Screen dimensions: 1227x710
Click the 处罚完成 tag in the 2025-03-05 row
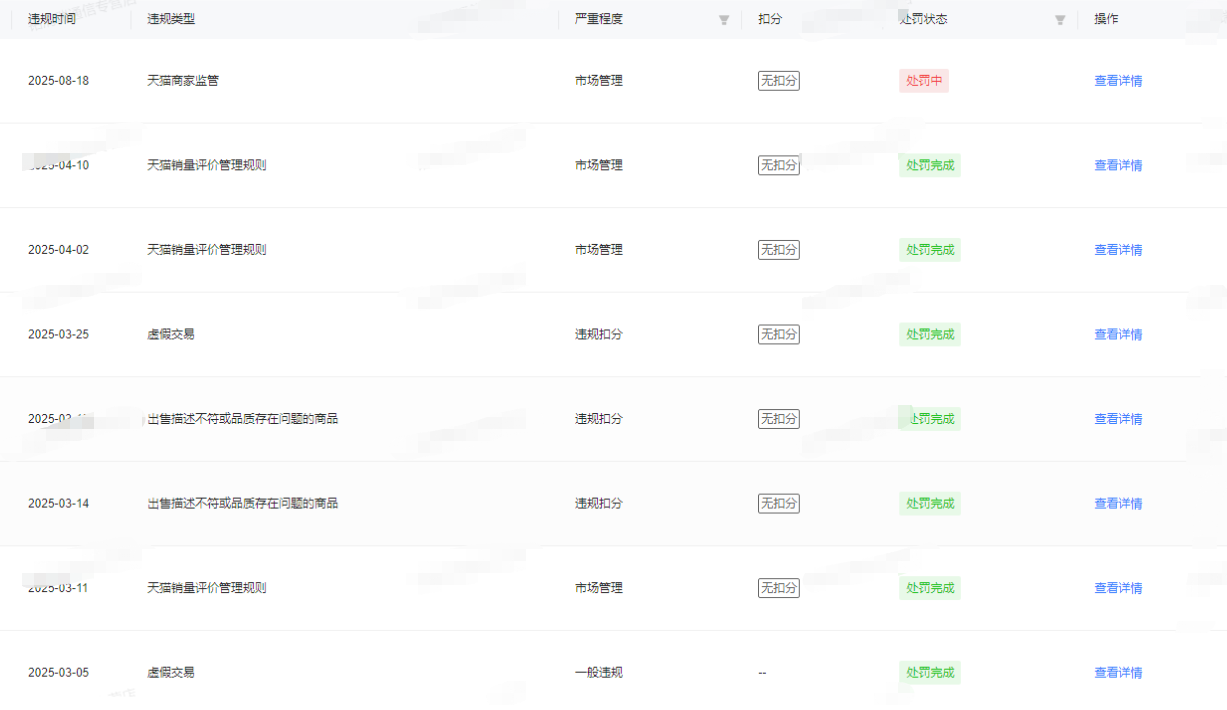(x=930, y=673)
